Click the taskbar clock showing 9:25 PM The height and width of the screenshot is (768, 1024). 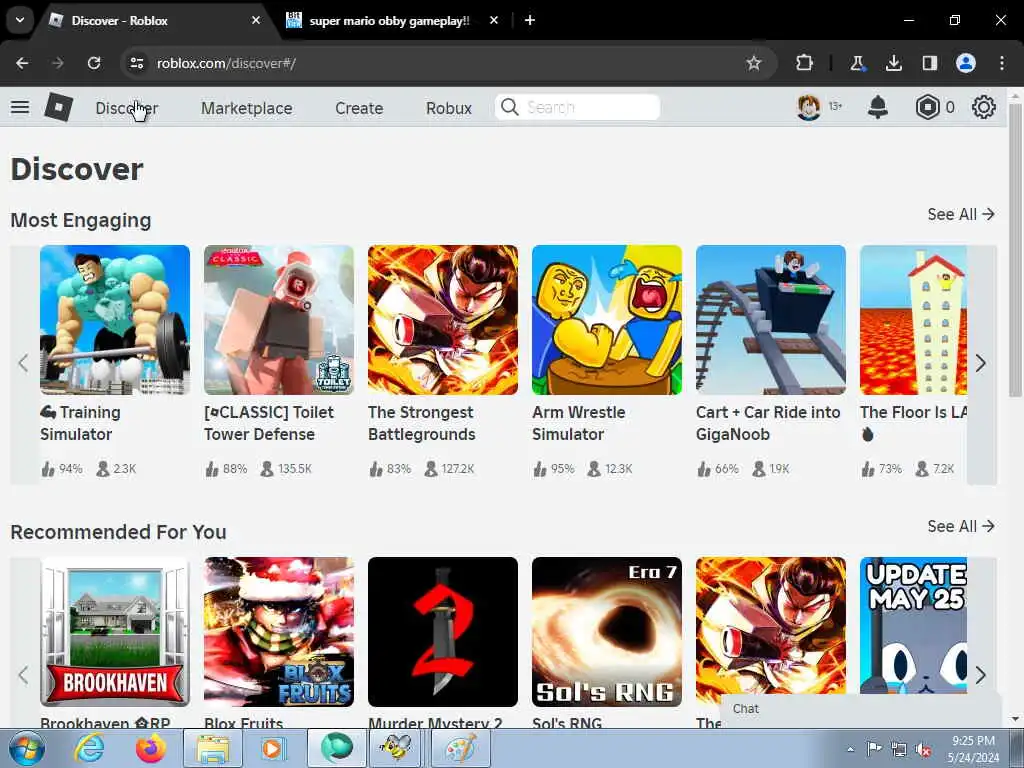(973, 749)
